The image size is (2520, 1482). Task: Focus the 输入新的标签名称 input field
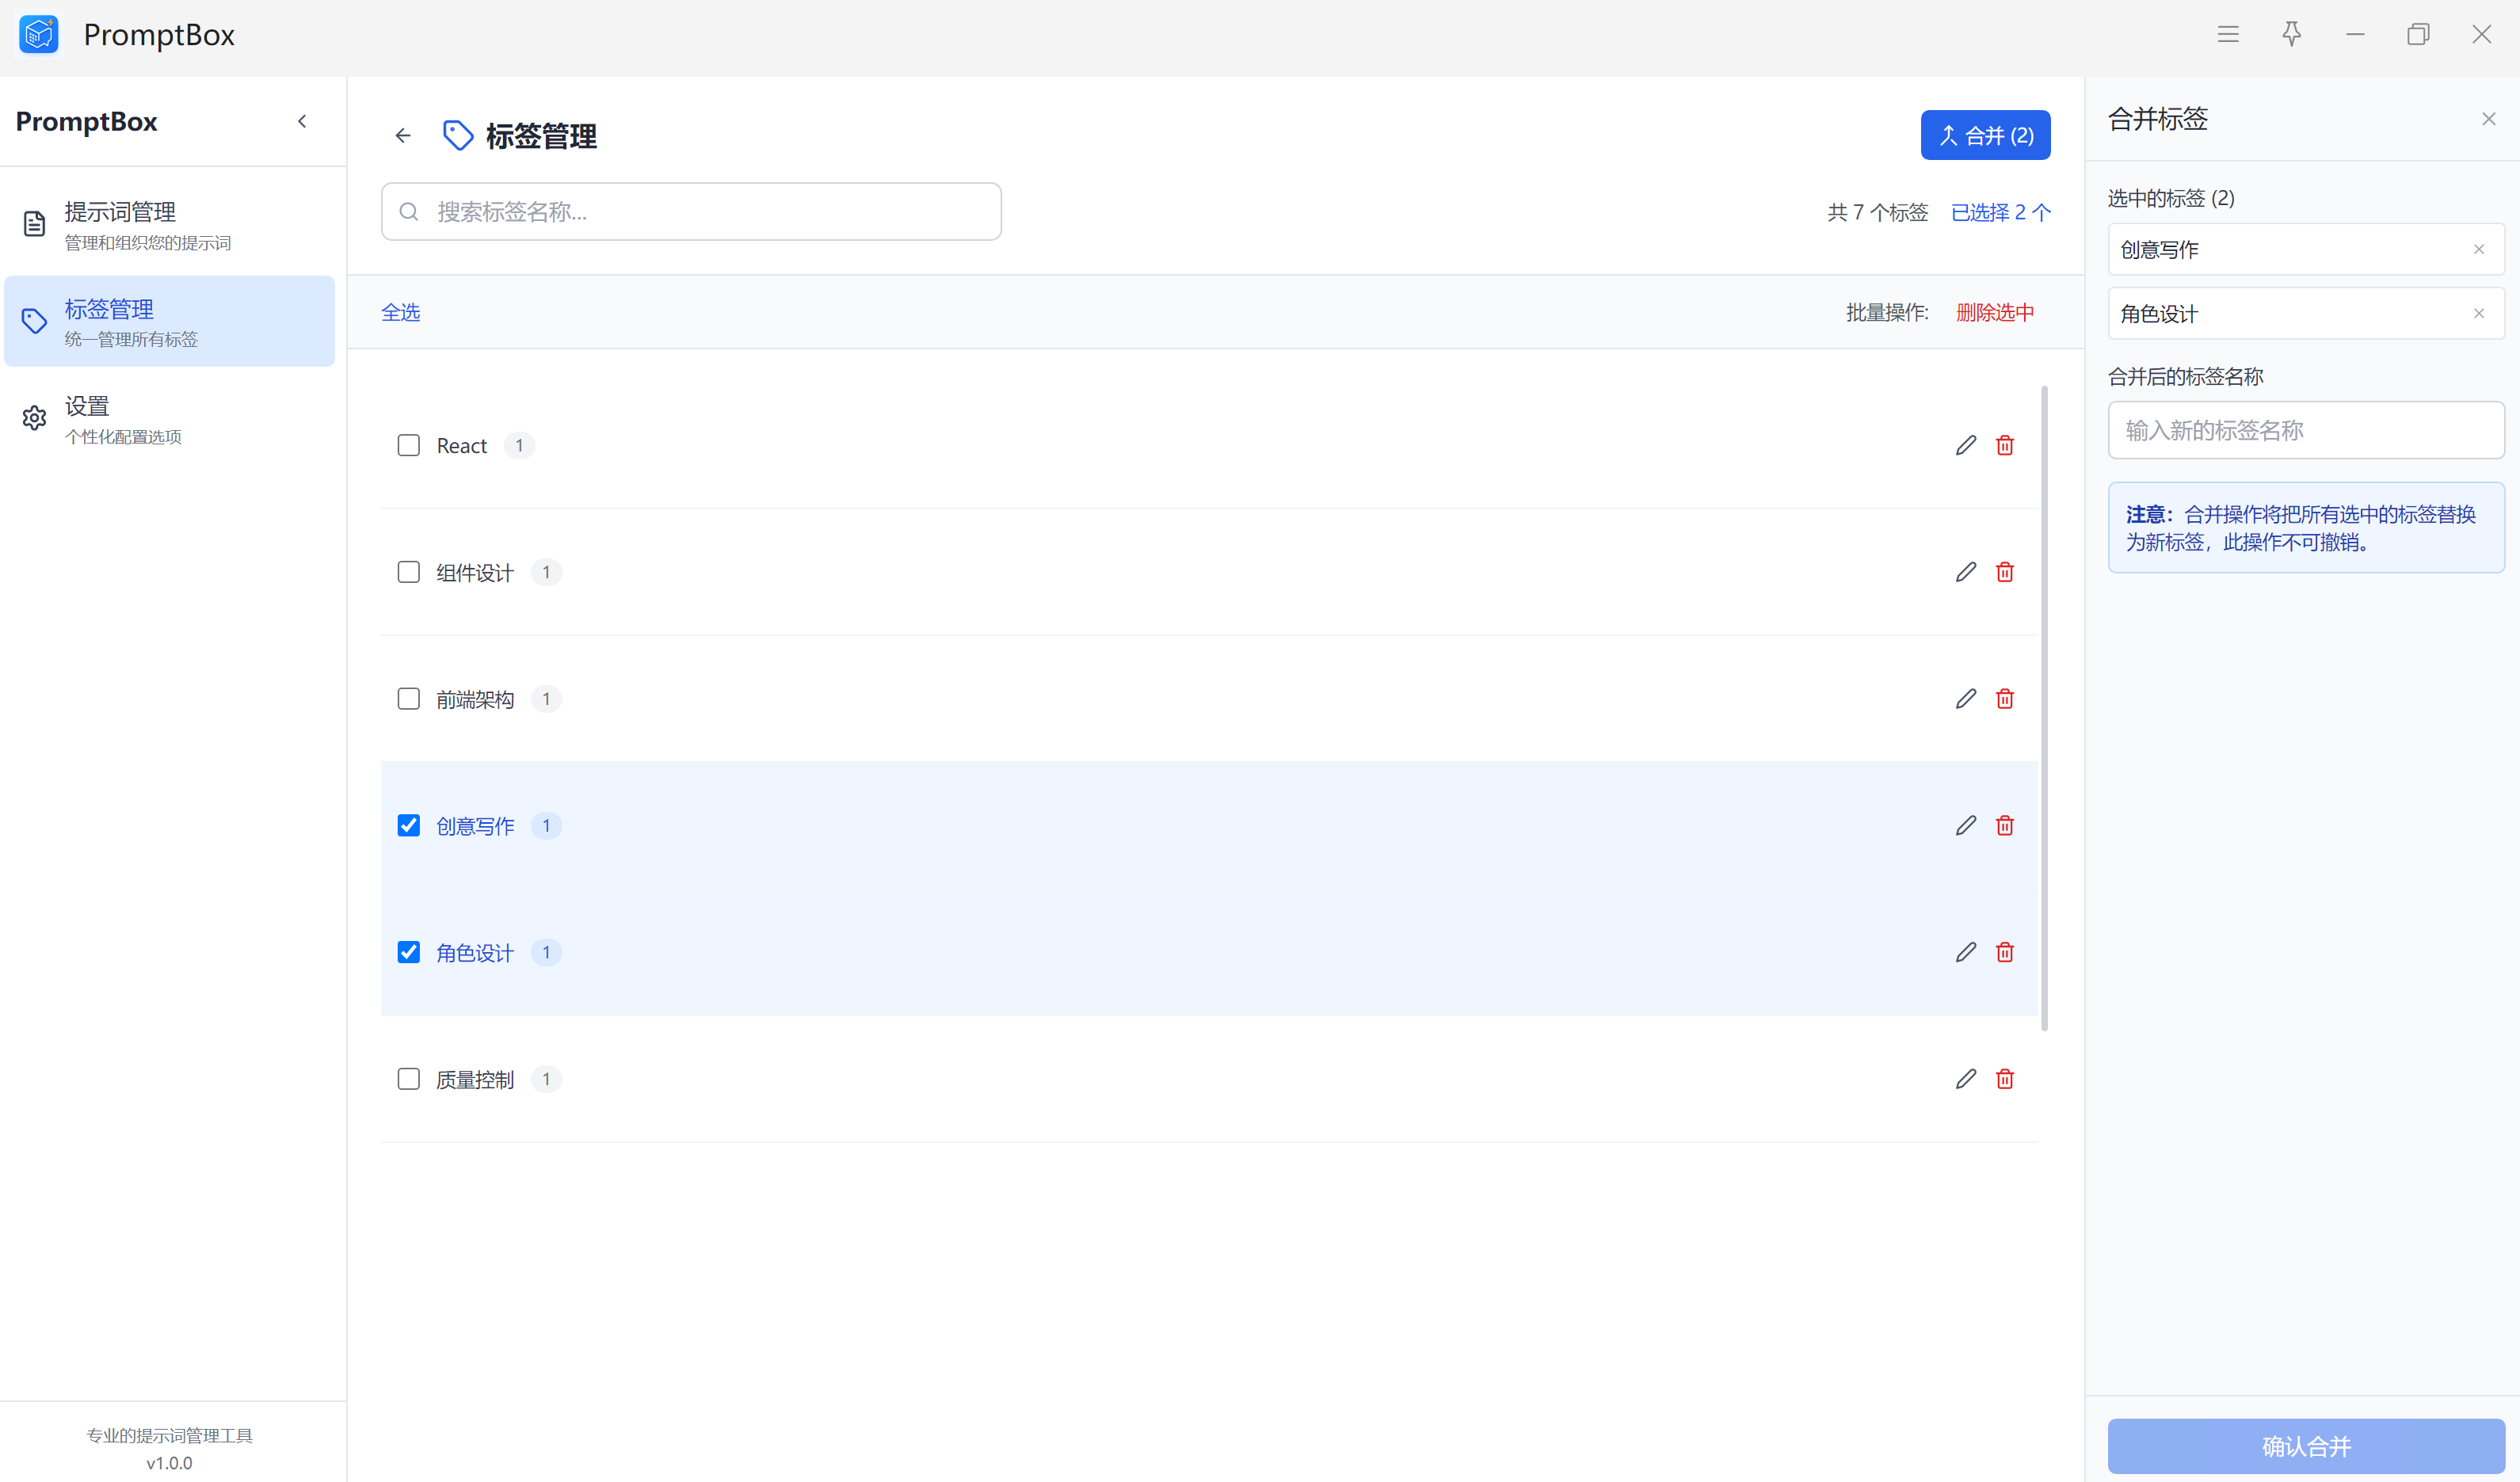click(2305, 431)
